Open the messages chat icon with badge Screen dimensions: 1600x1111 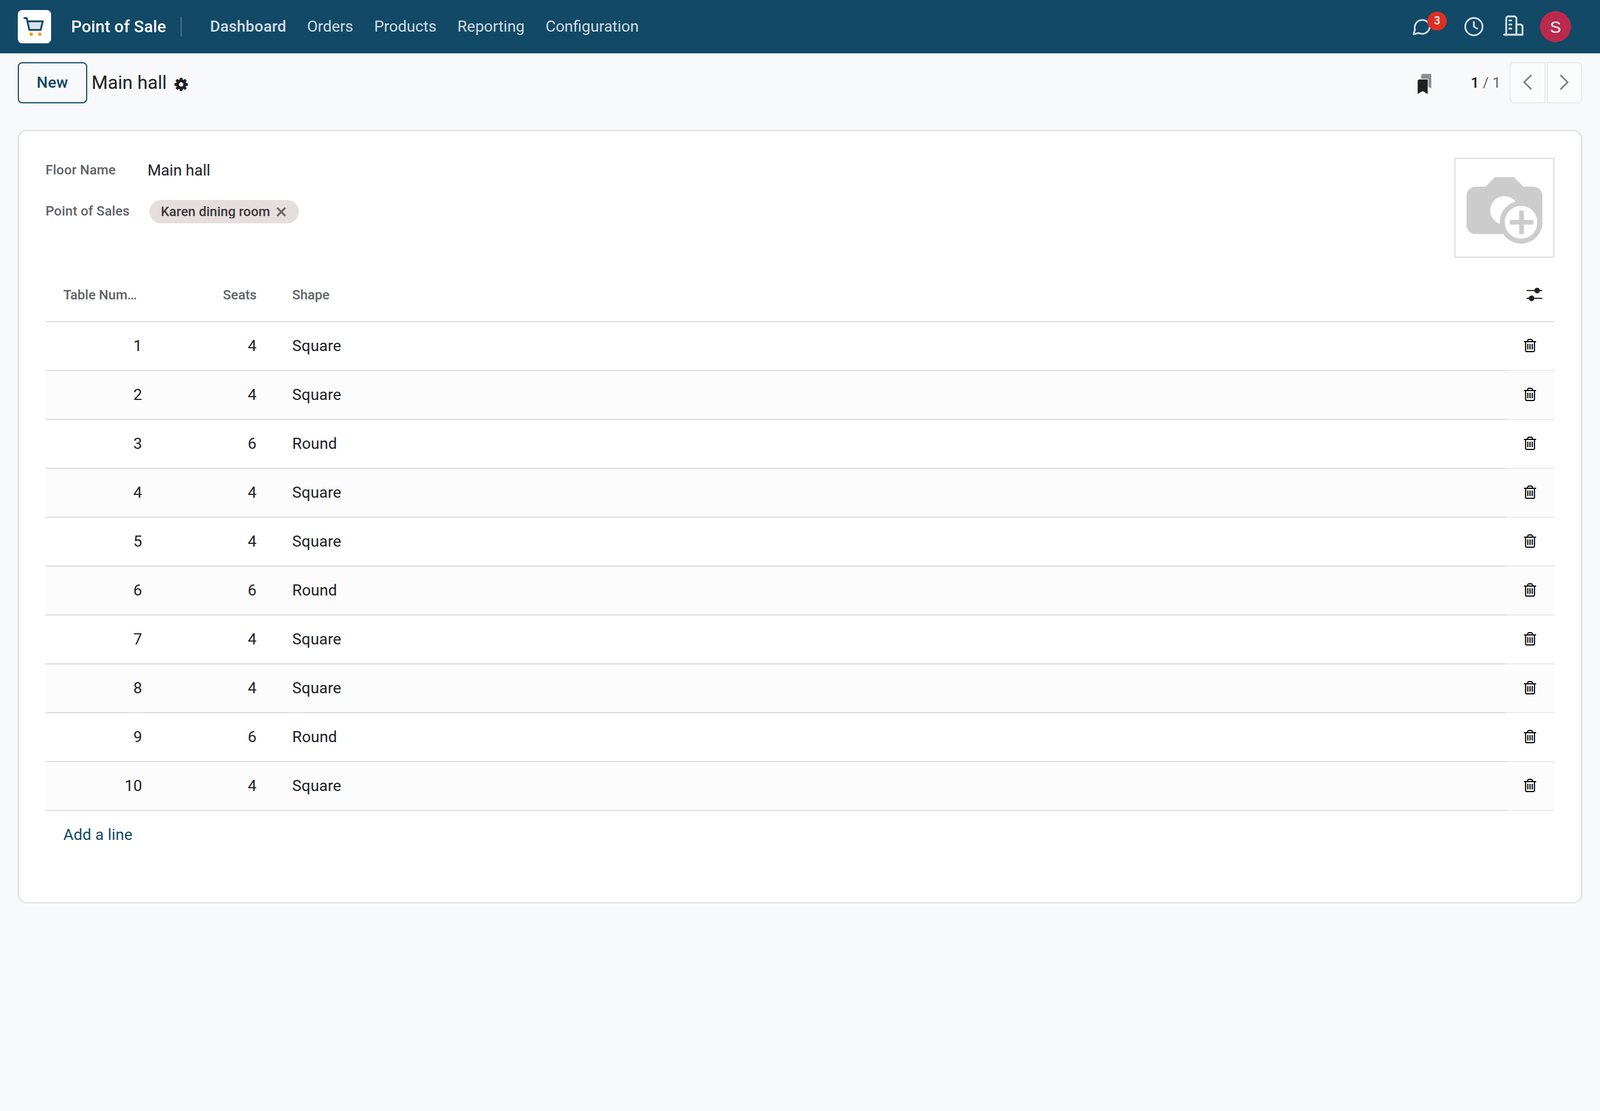point(1422,27)
